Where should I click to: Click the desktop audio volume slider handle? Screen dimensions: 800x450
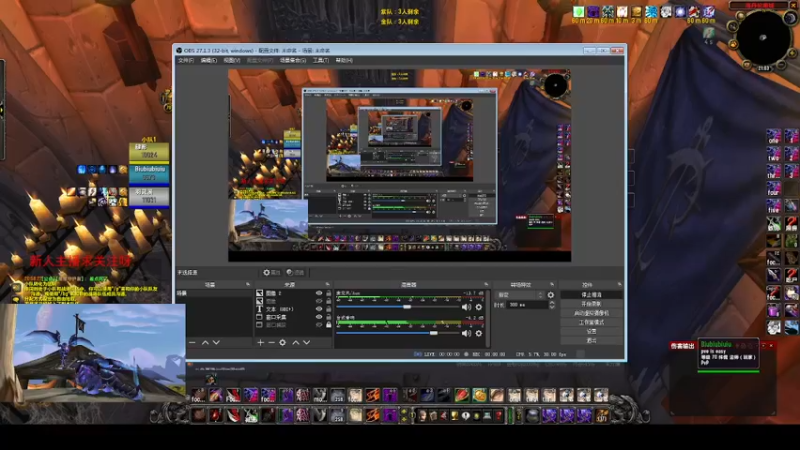click(x=433, y=333)
